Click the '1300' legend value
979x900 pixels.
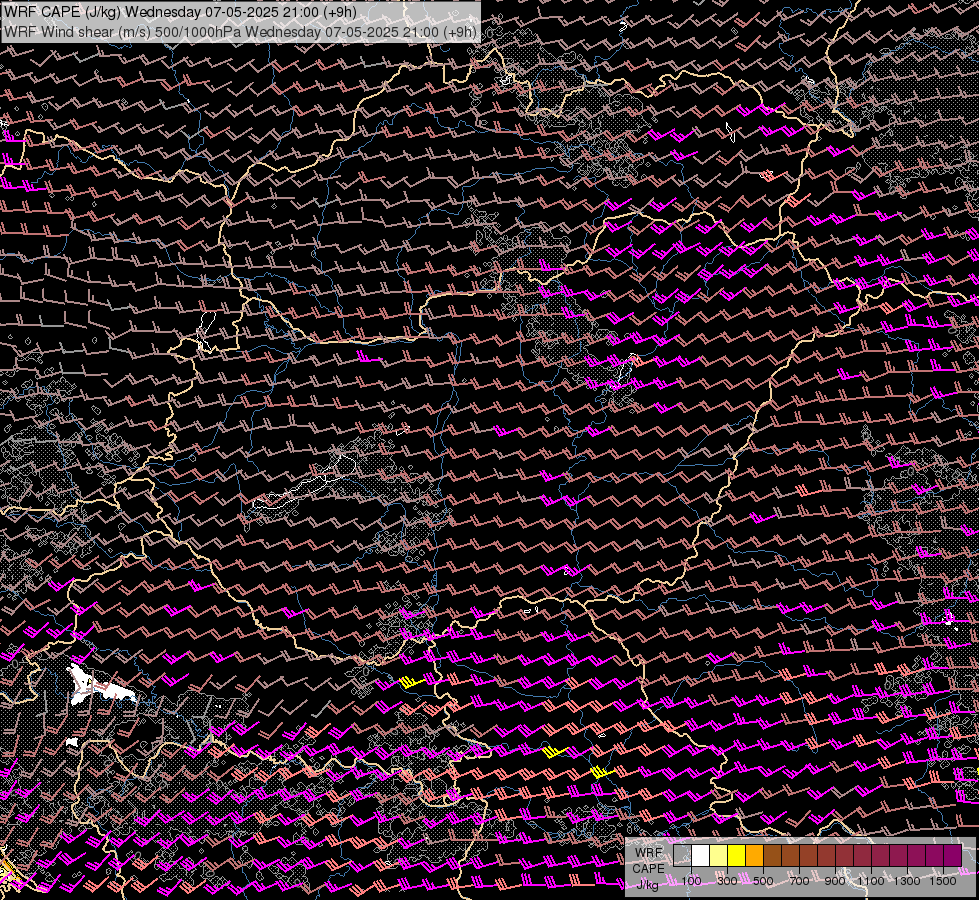(x=907, y=881)
